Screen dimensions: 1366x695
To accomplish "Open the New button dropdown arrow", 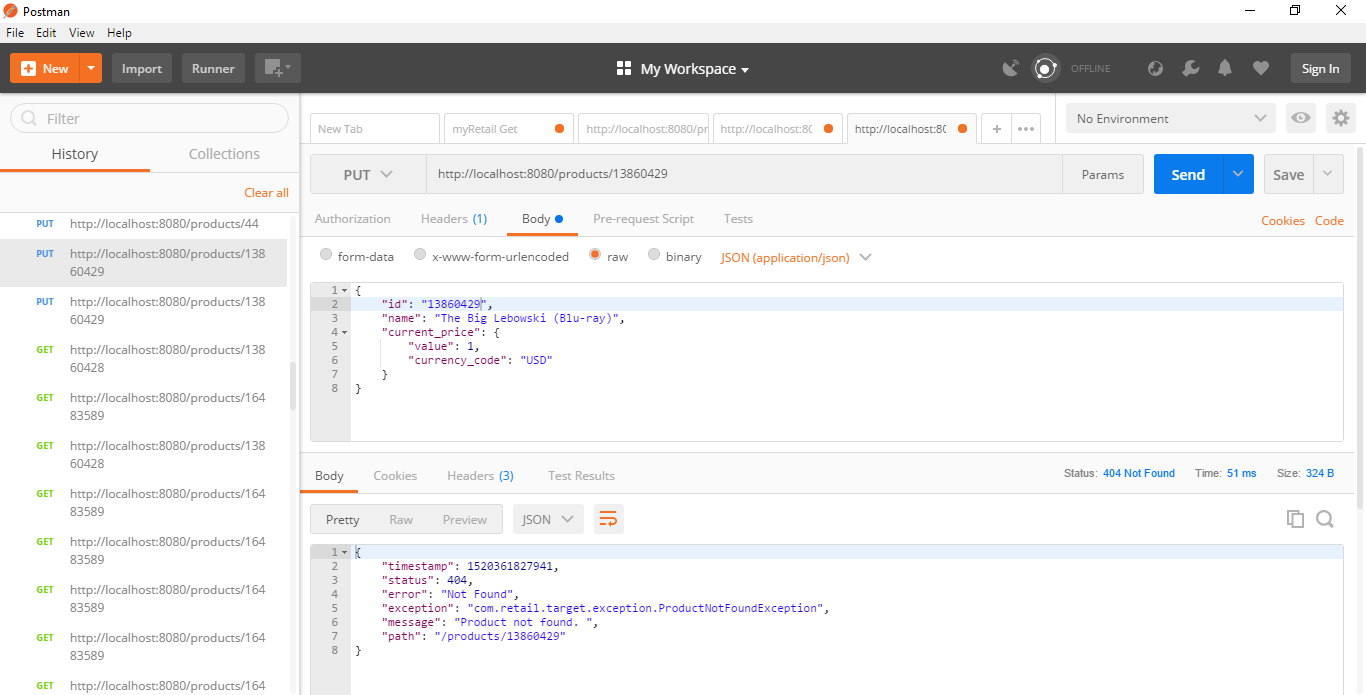I will pos(91,69).
